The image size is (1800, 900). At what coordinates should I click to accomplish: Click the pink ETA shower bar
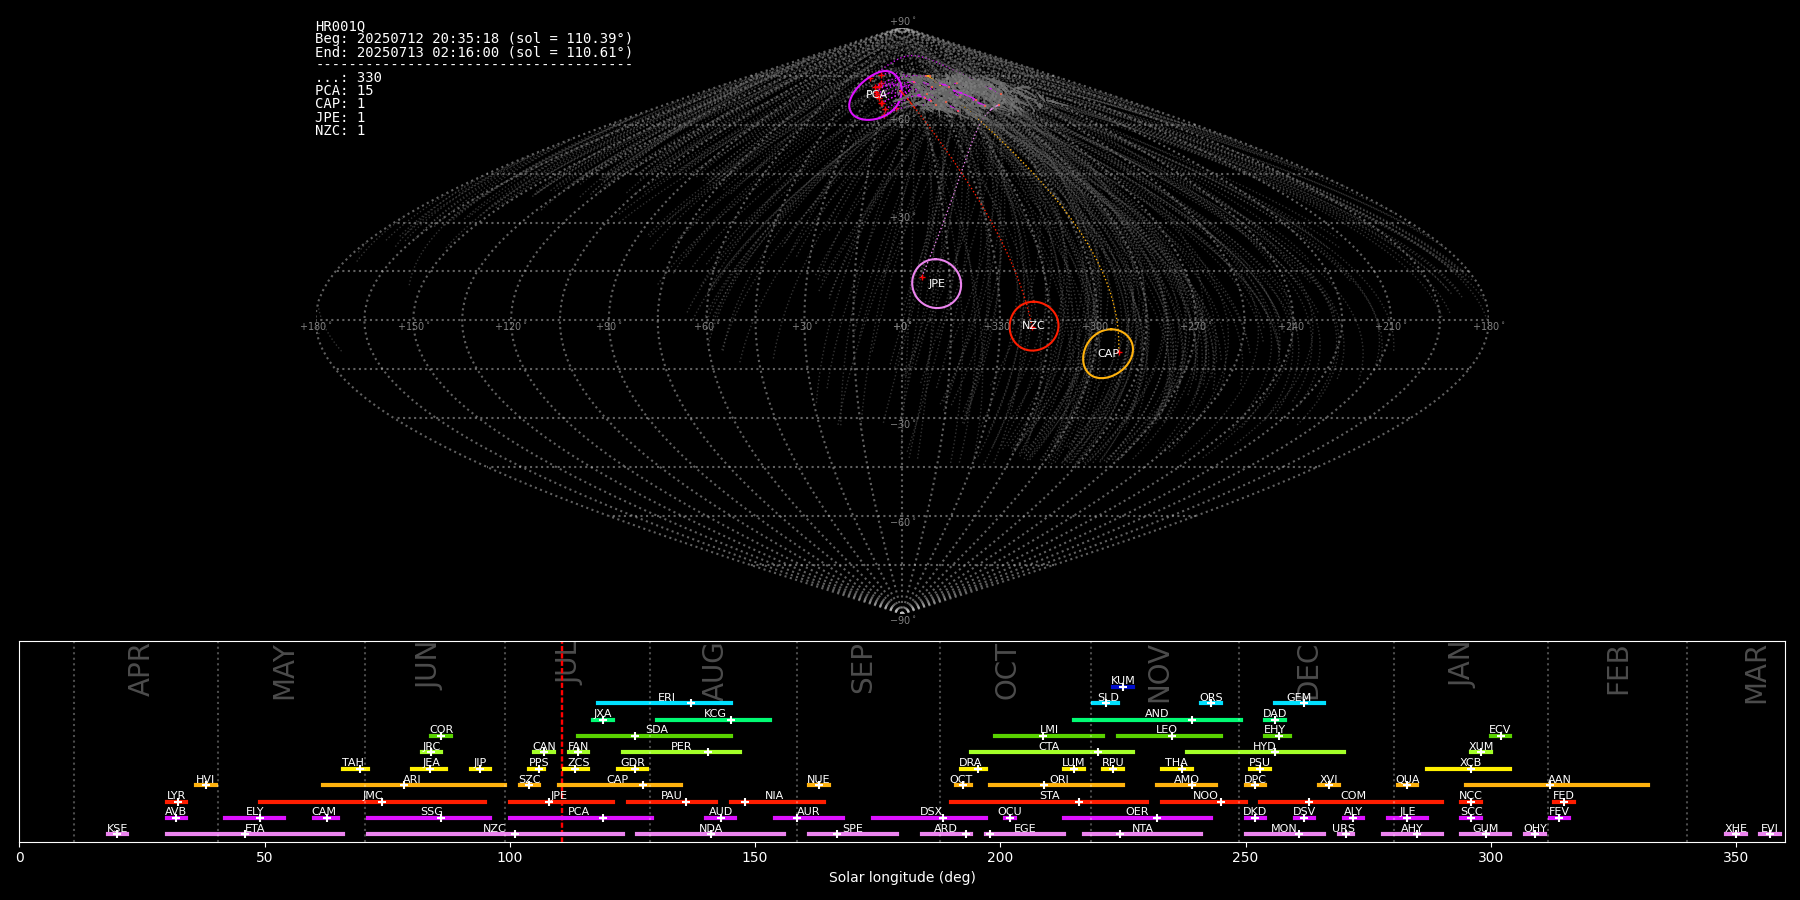[x=255, y=834]
